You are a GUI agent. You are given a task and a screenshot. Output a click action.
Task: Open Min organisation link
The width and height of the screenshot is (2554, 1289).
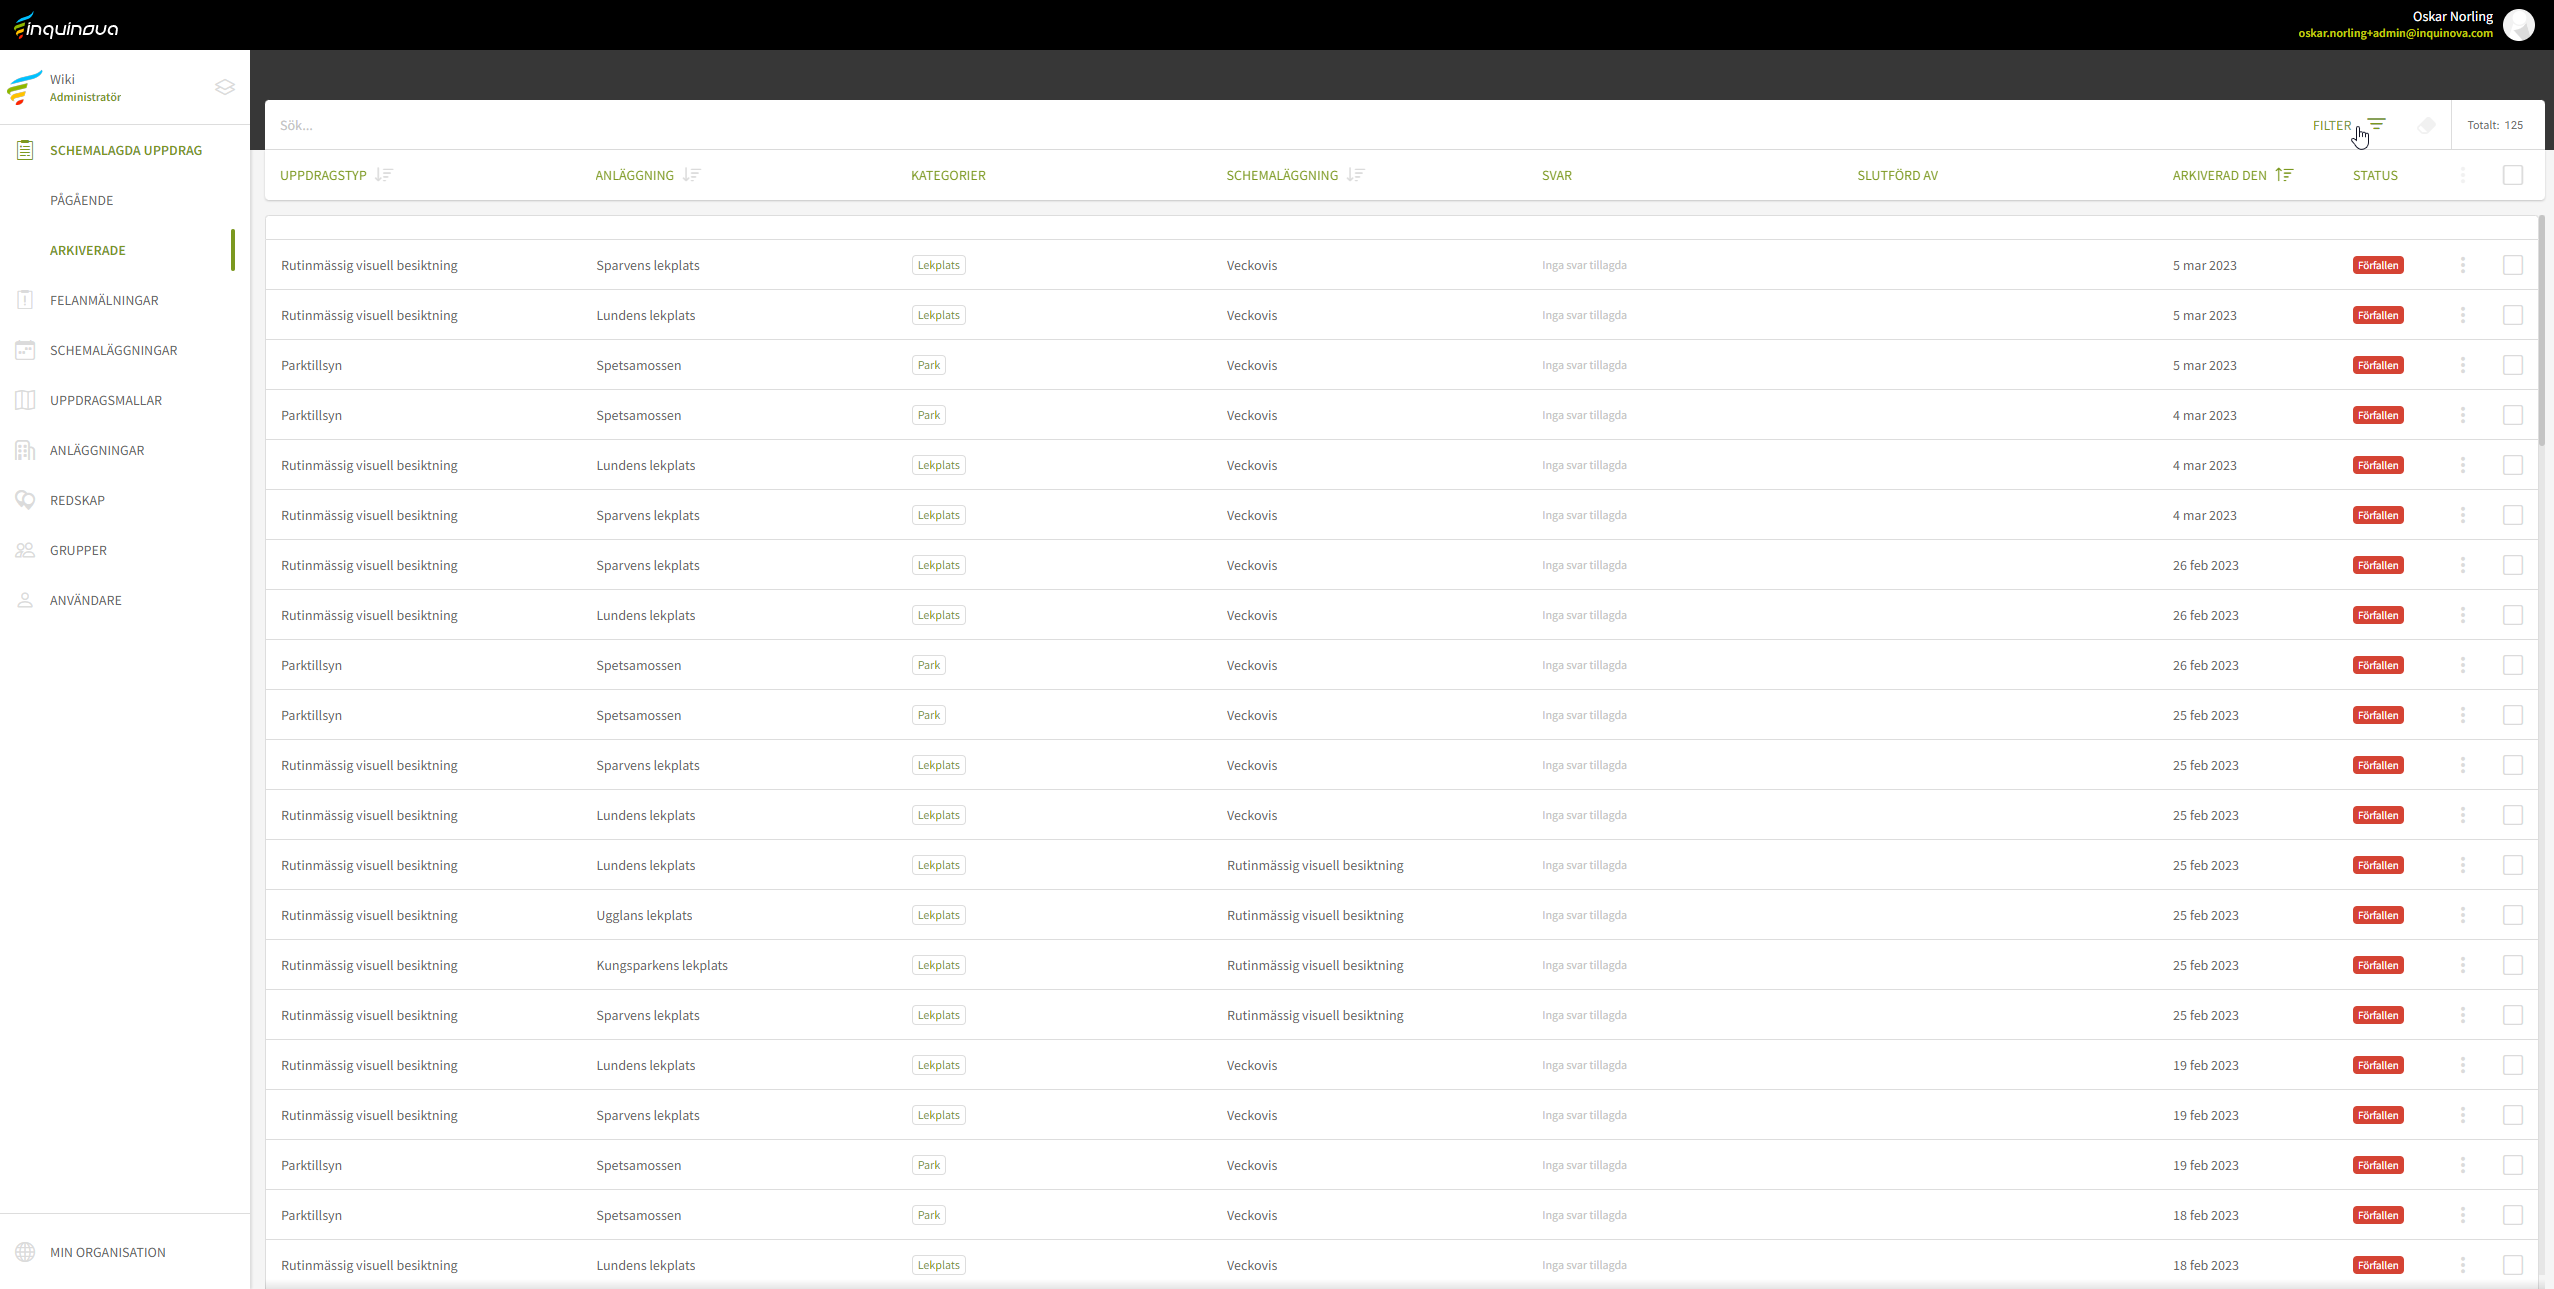click(x=108, y=1252)
